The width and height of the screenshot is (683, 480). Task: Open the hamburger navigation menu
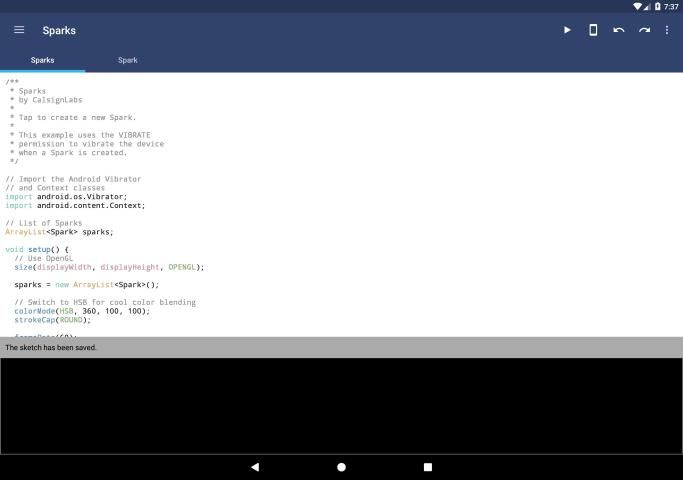point(19,30)
